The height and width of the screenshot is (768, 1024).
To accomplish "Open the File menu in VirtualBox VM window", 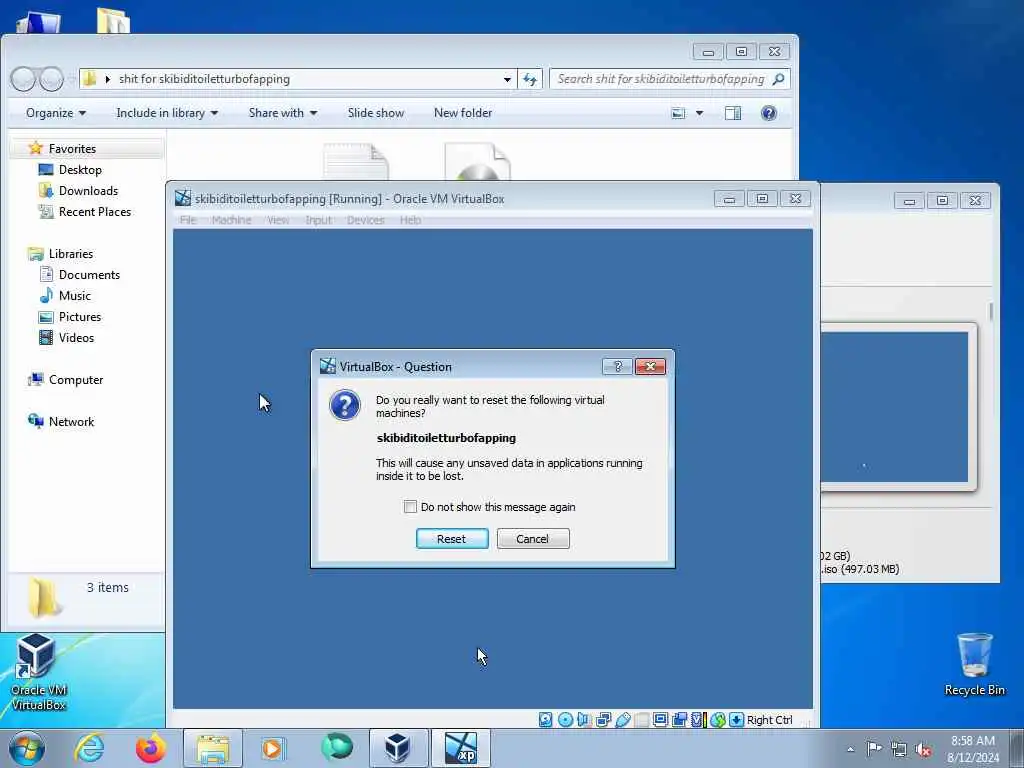I will point(188,220).
